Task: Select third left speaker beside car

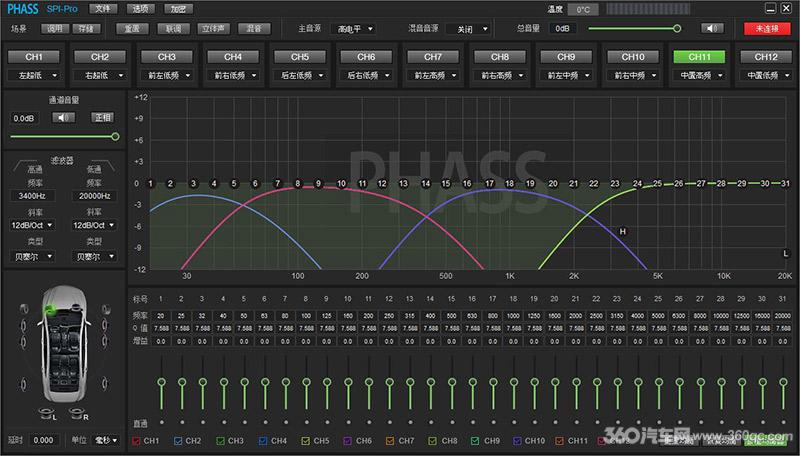Action: click(x=23, y=342)
